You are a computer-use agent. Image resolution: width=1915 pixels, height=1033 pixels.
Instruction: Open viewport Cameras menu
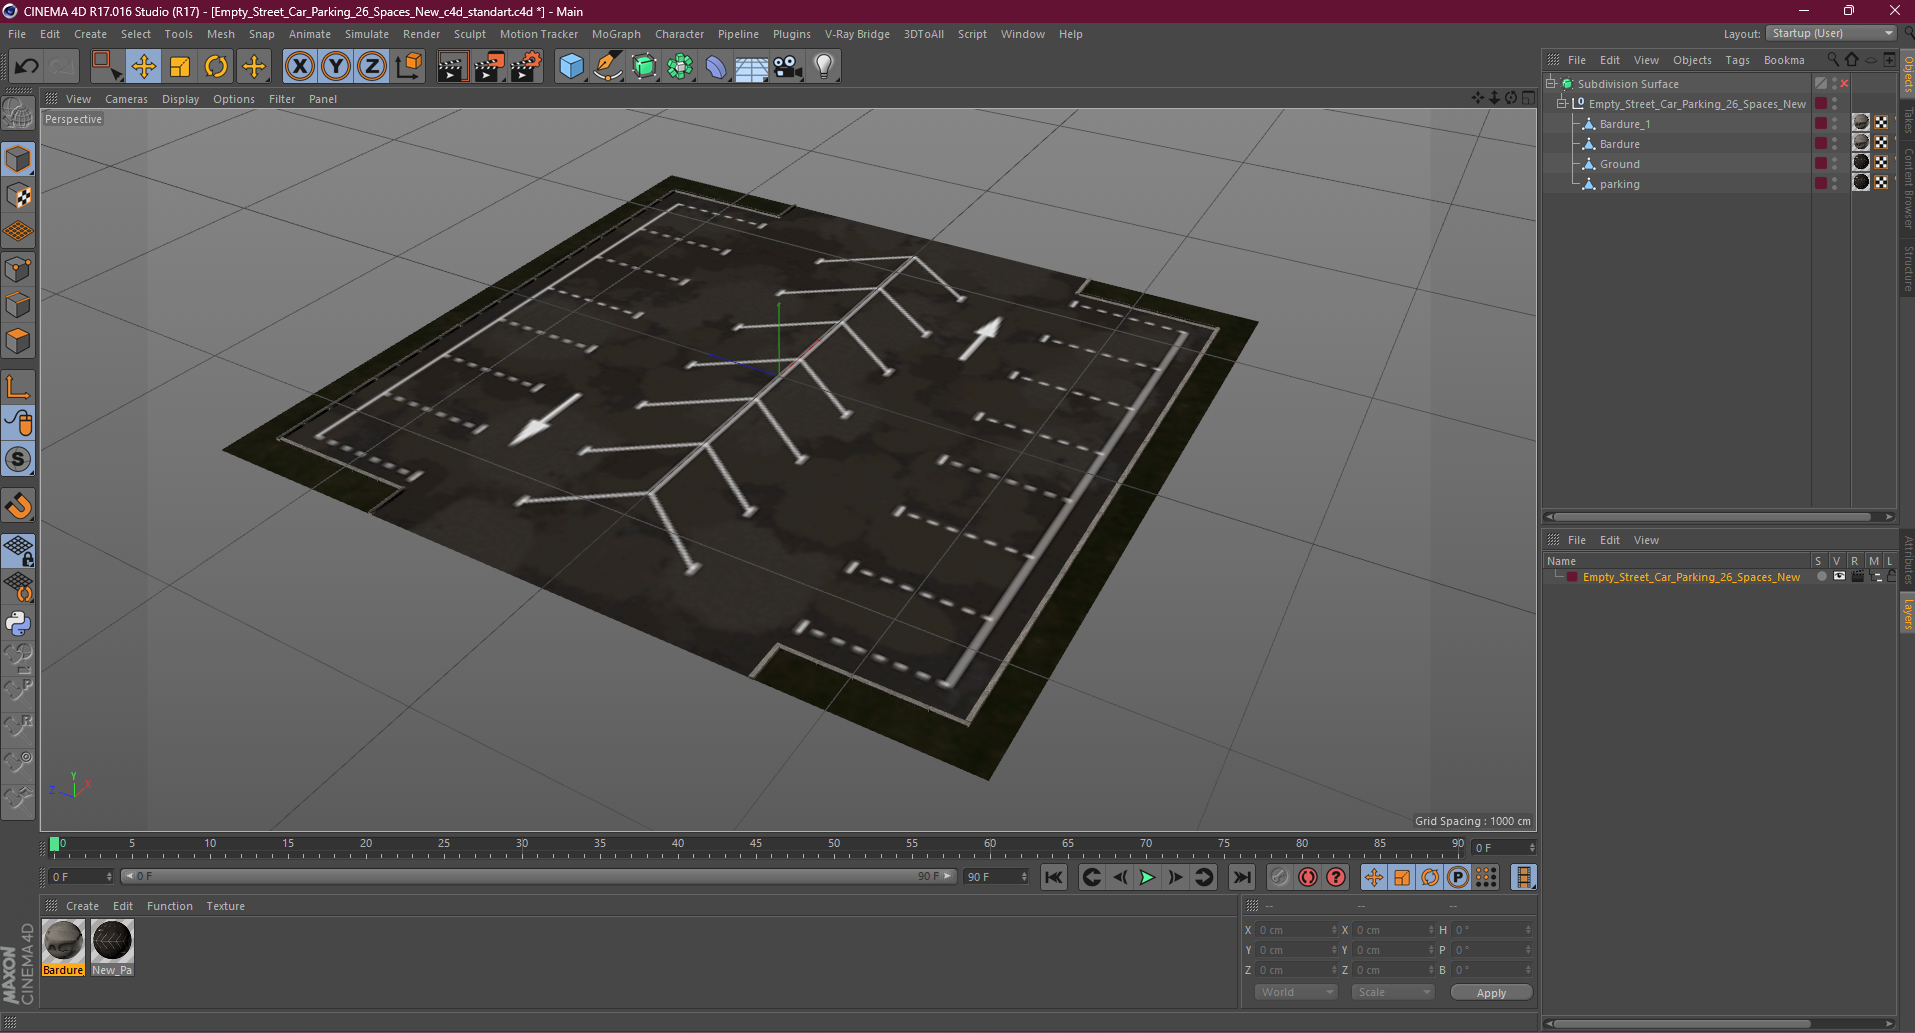tap(126, 99)
